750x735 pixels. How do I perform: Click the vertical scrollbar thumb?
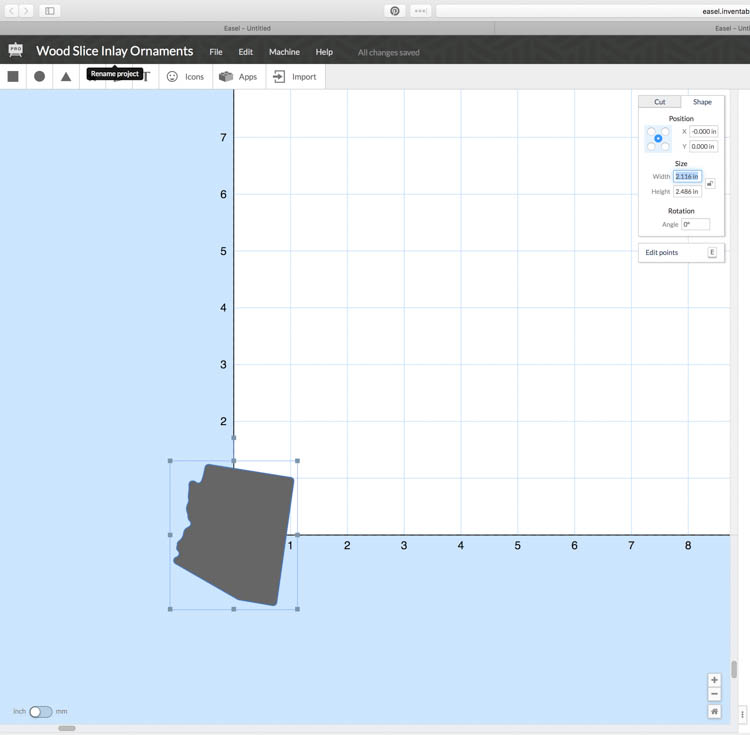click(734, 669)
